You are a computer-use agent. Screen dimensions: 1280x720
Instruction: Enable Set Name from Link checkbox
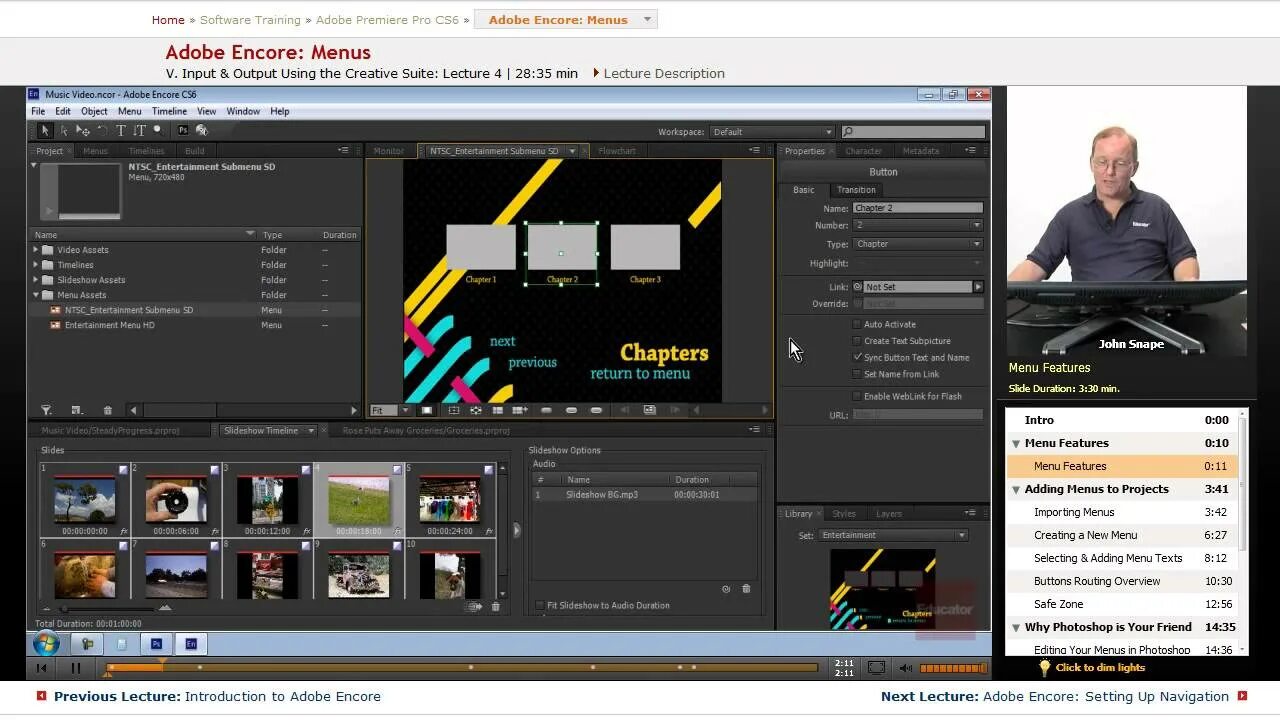coord(857,374)
